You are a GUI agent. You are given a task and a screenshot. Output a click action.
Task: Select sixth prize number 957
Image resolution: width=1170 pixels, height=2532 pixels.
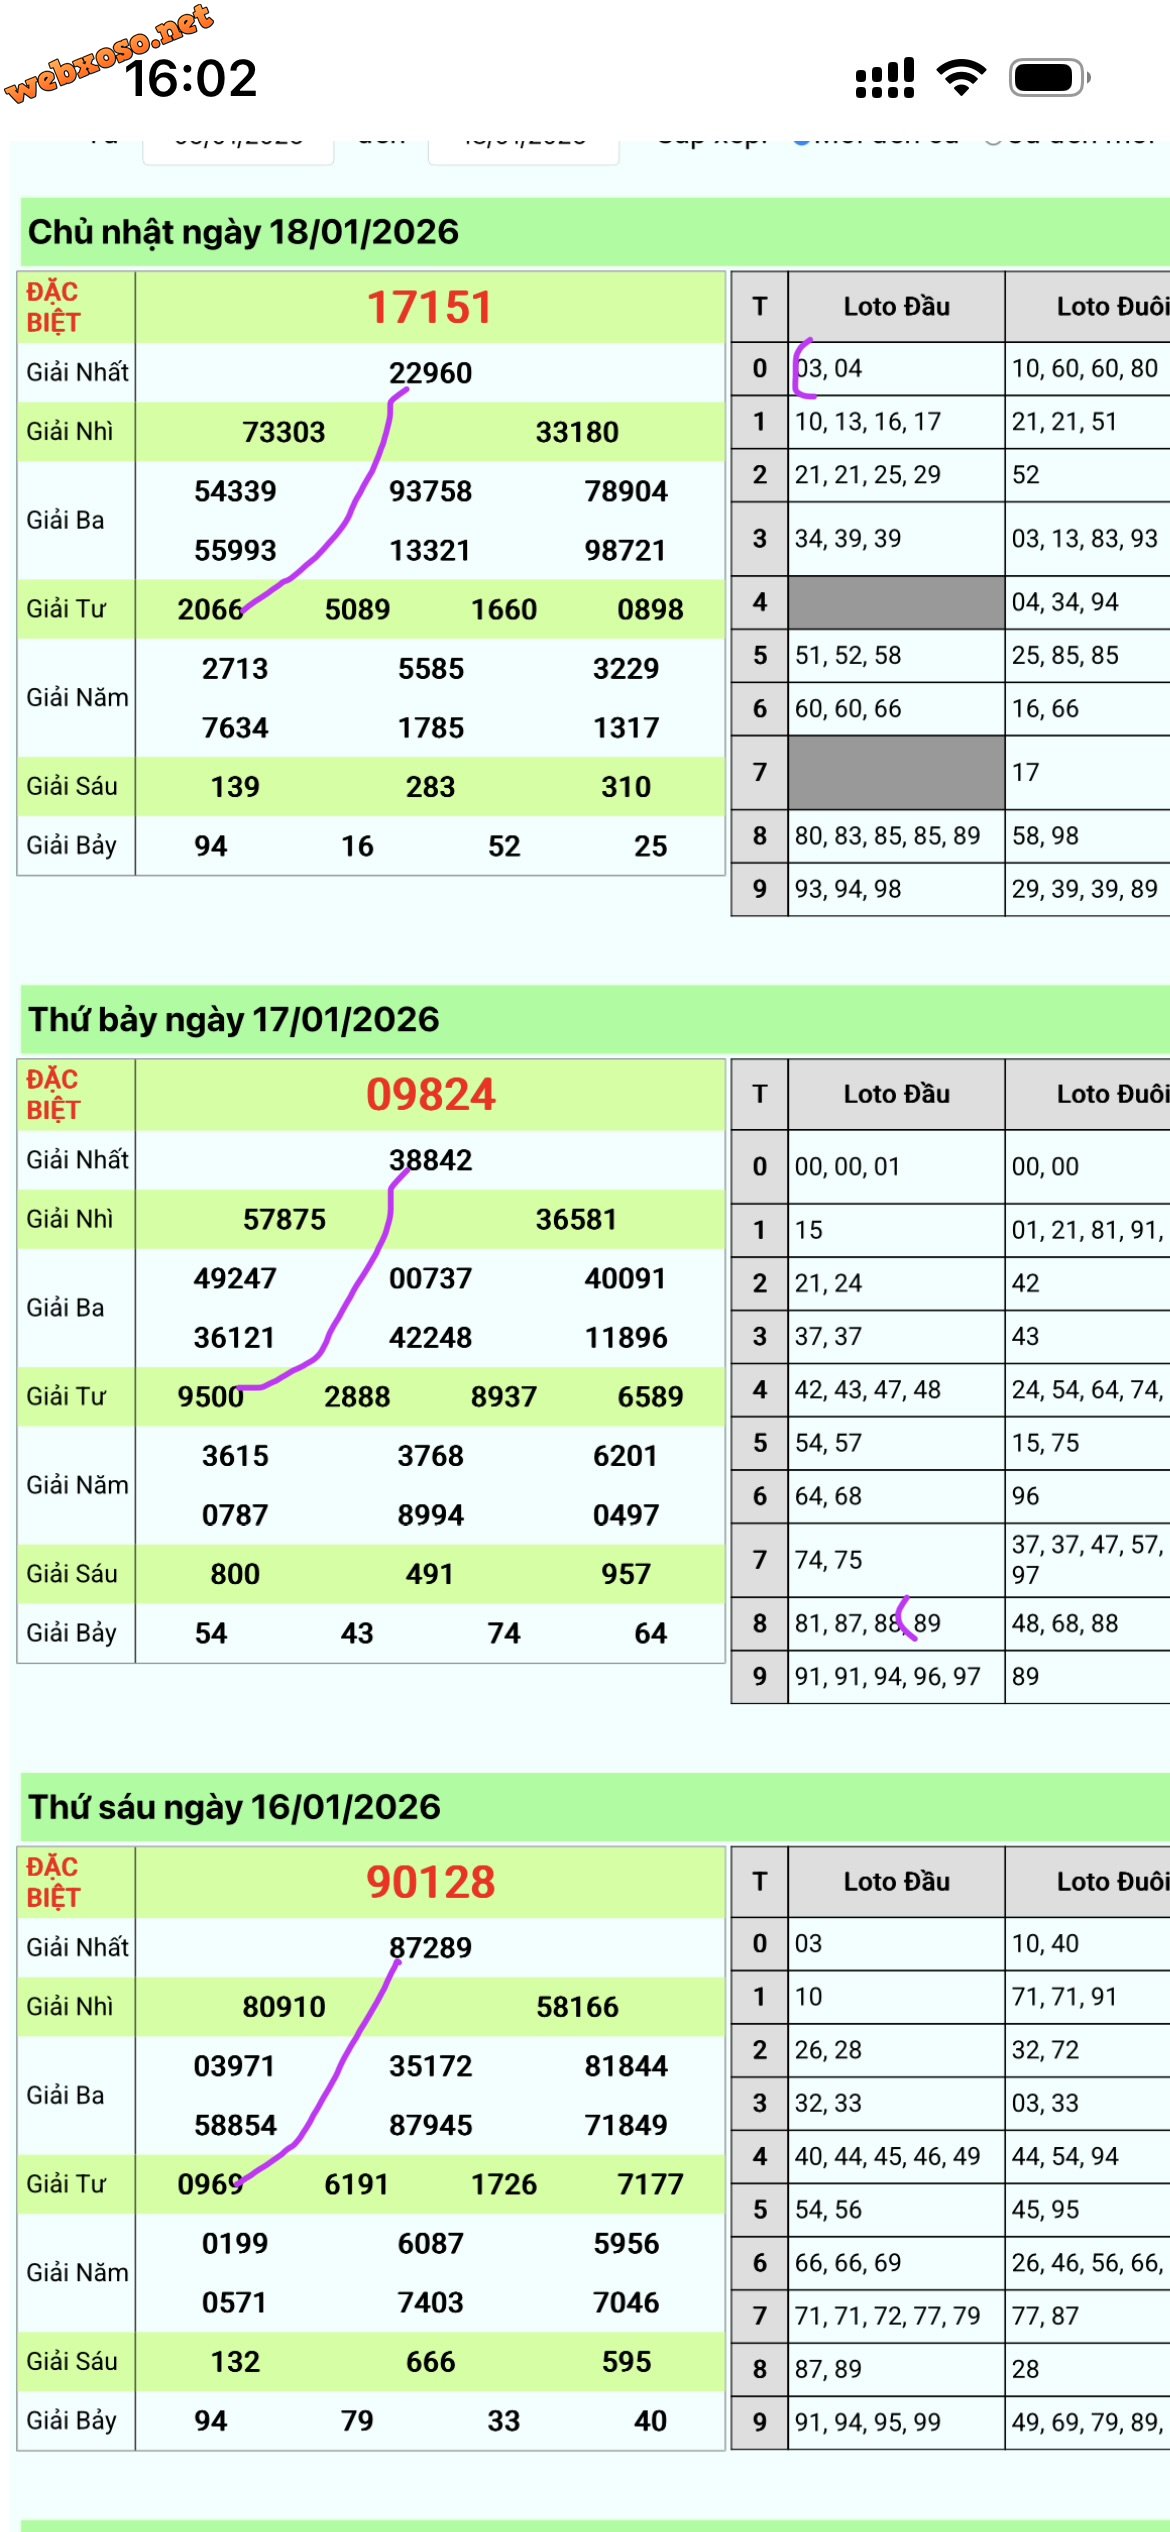pyautogui.click(x=626, y=1574)
